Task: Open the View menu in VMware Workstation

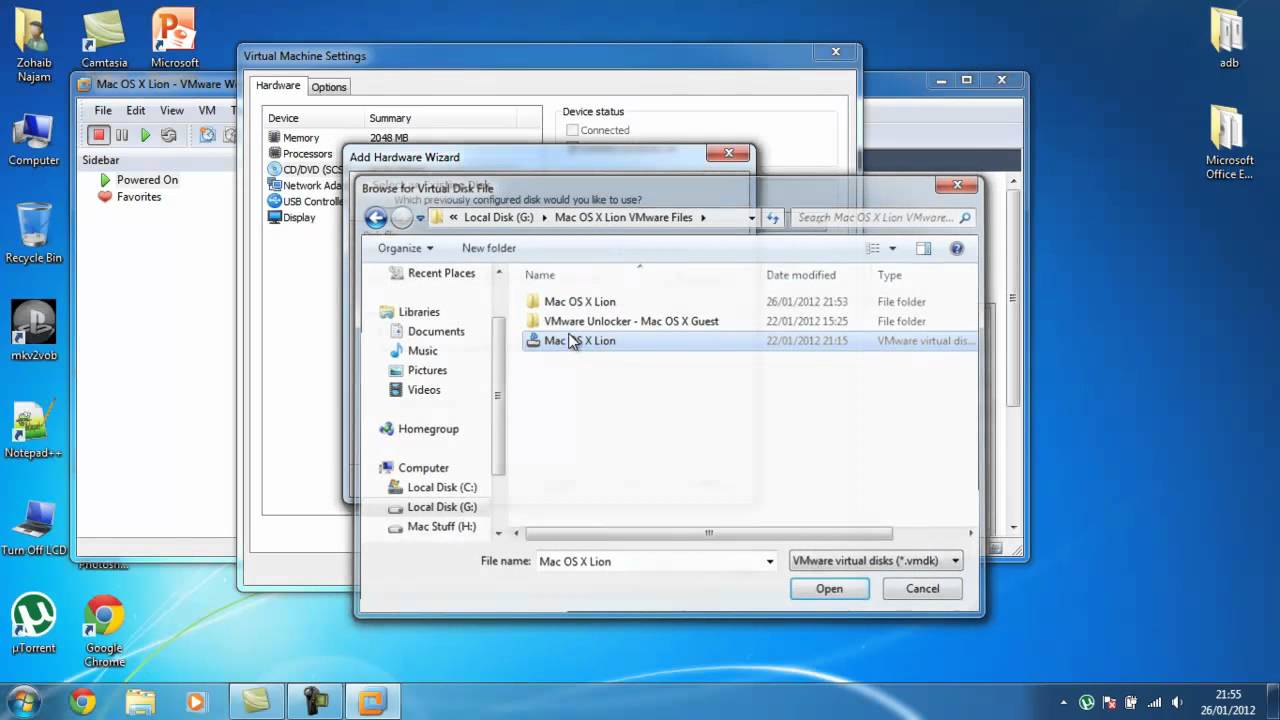Action: (x=172, y=111)
